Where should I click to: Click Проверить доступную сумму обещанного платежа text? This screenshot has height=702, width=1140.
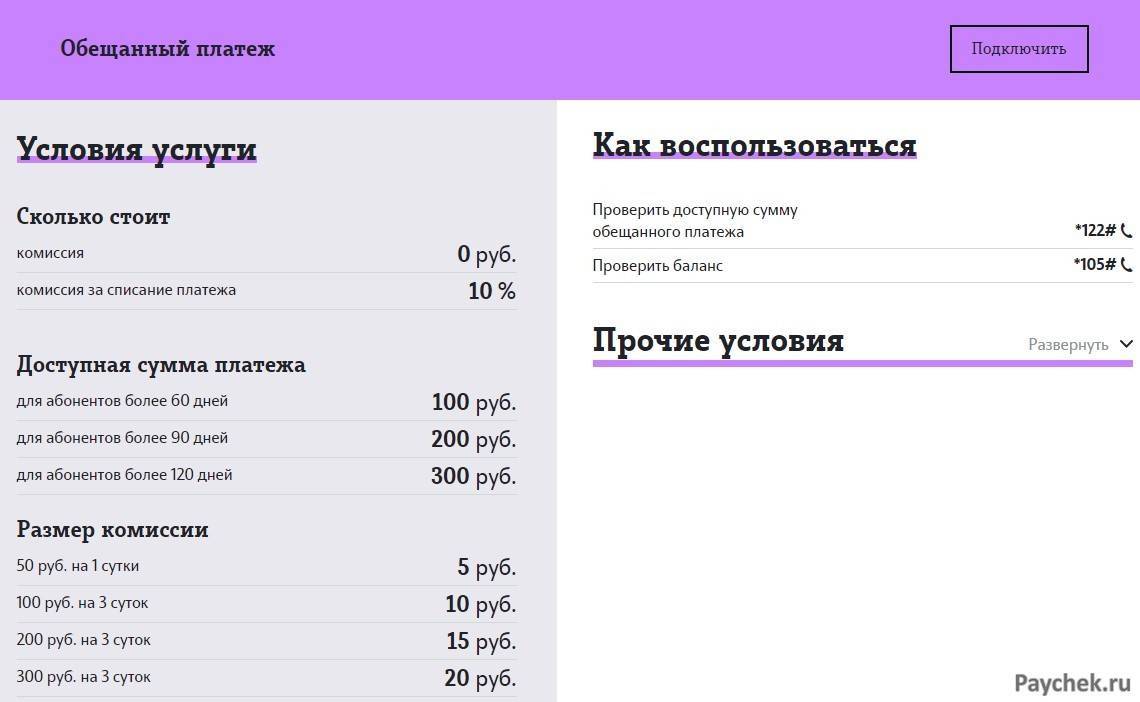(695, 221)
